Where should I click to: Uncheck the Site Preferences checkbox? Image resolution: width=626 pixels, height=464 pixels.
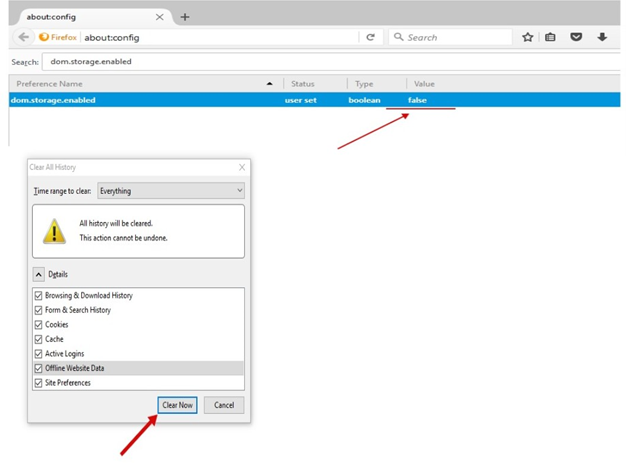(x=39, y=383)
